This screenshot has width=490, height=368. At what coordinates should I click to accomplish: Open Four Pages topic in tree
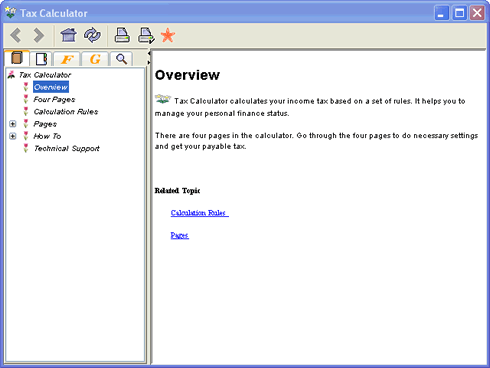(54, 99)
